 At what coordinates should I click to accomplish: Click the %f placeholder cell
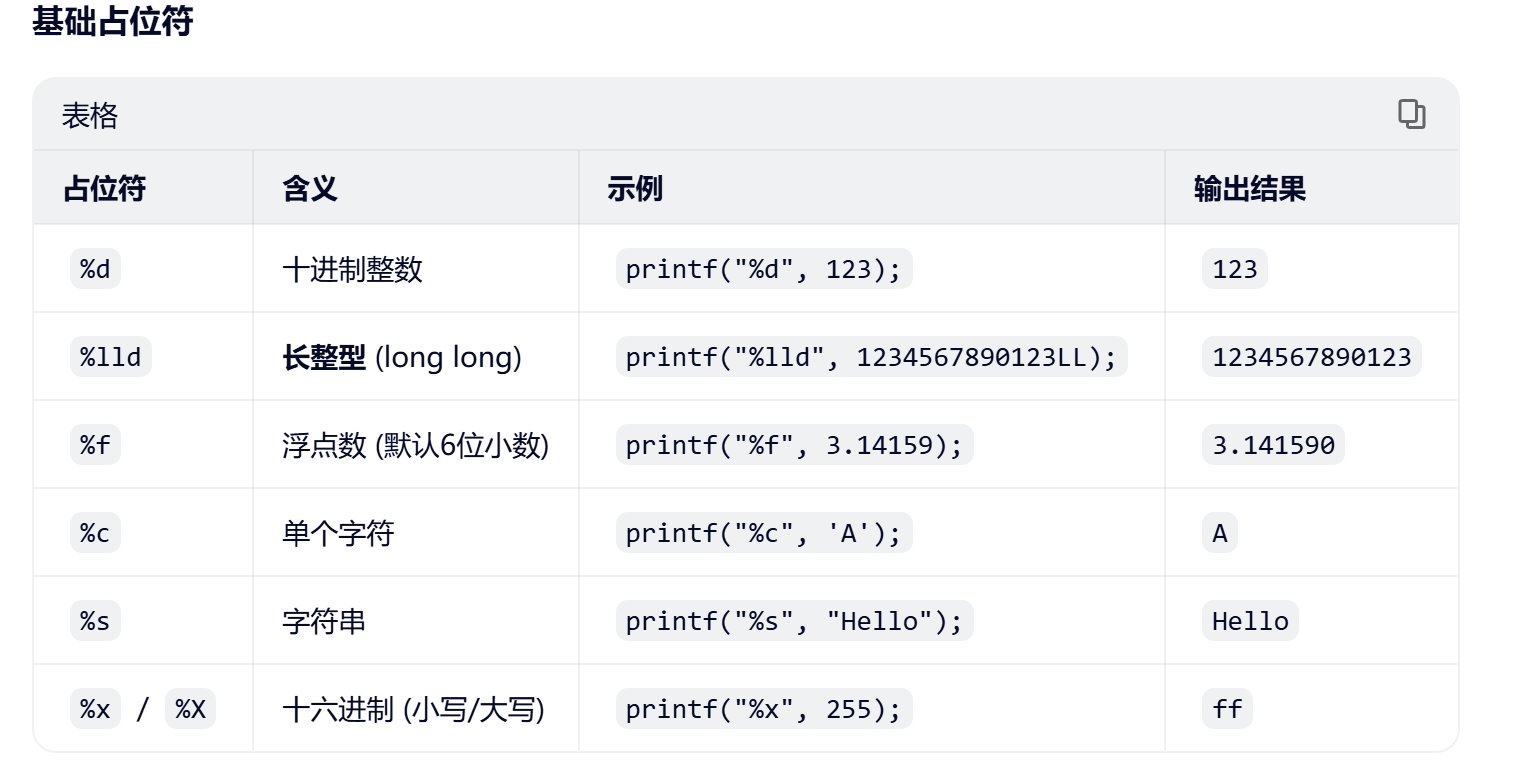coord(95,445)
